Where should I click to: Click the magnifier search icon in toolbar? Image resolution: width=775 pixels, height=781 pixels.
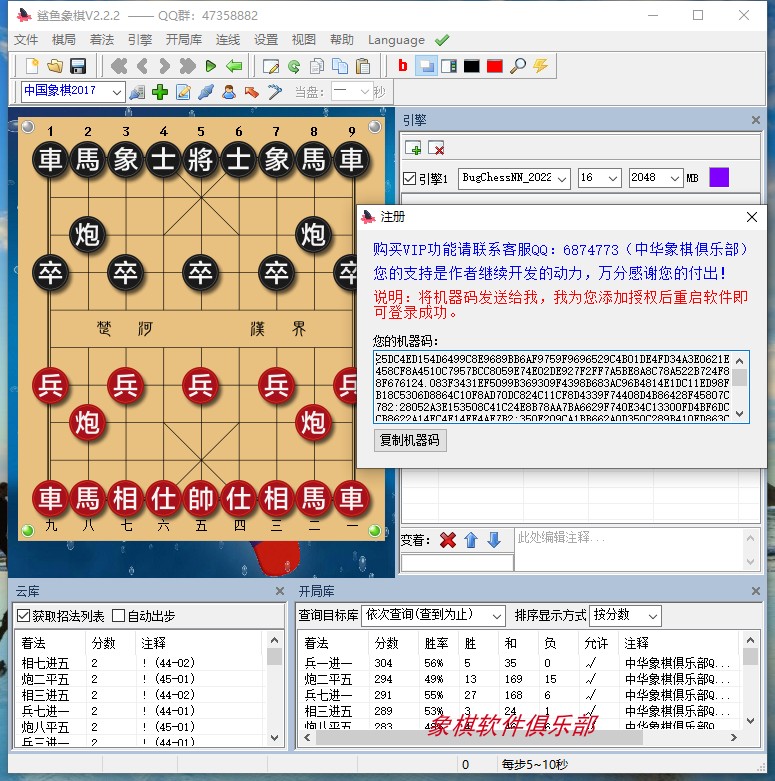pos(517,66)
